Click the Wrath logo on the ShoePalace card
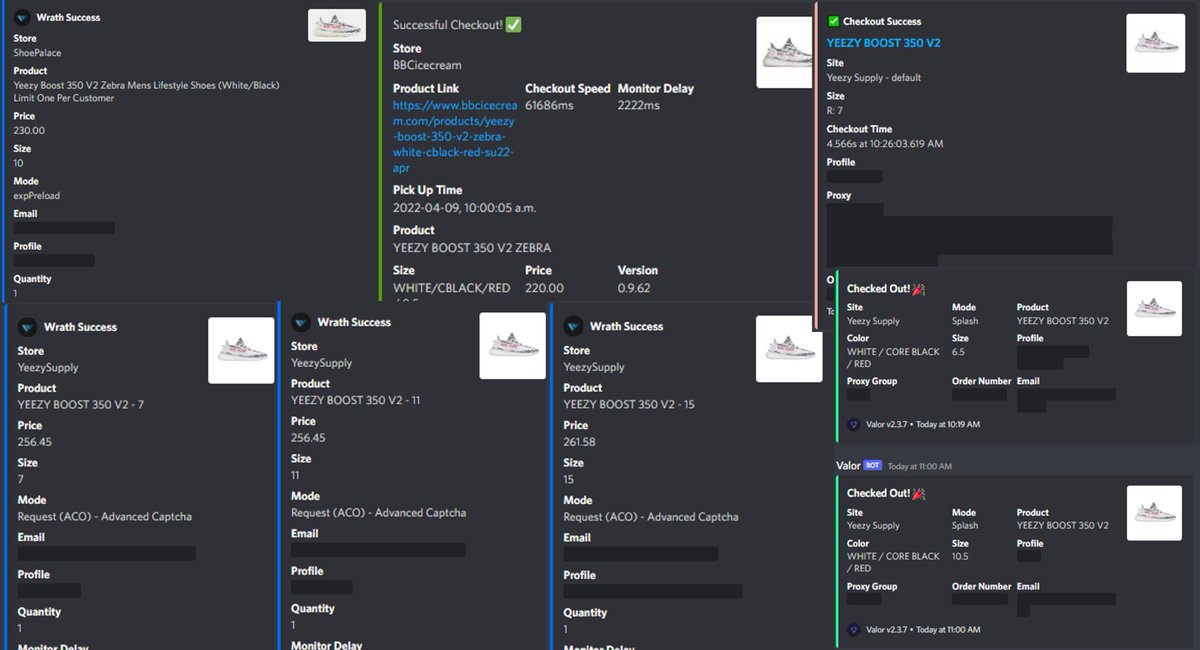Image resolution: width=1200 pixels, height=650 pixels. [22, 17]
